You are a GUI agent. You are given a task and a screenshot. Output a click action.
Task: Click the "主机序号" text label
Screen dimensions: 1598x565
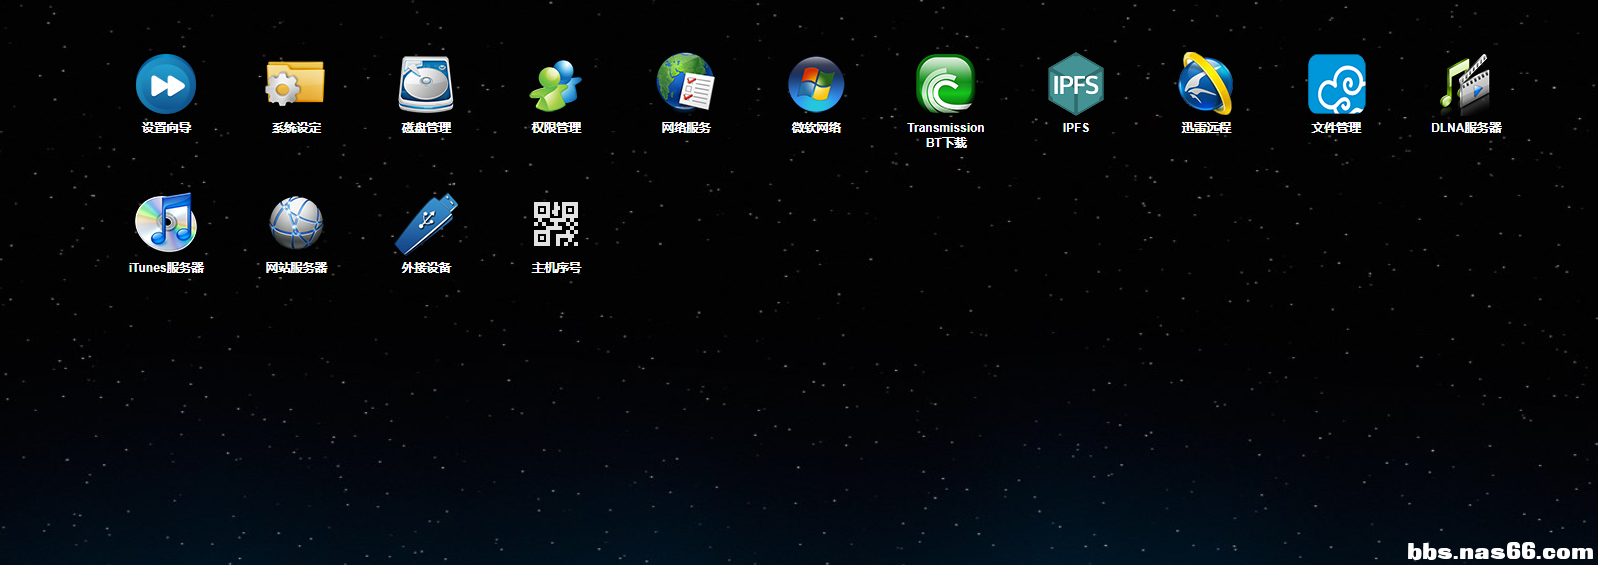point(556,268)
